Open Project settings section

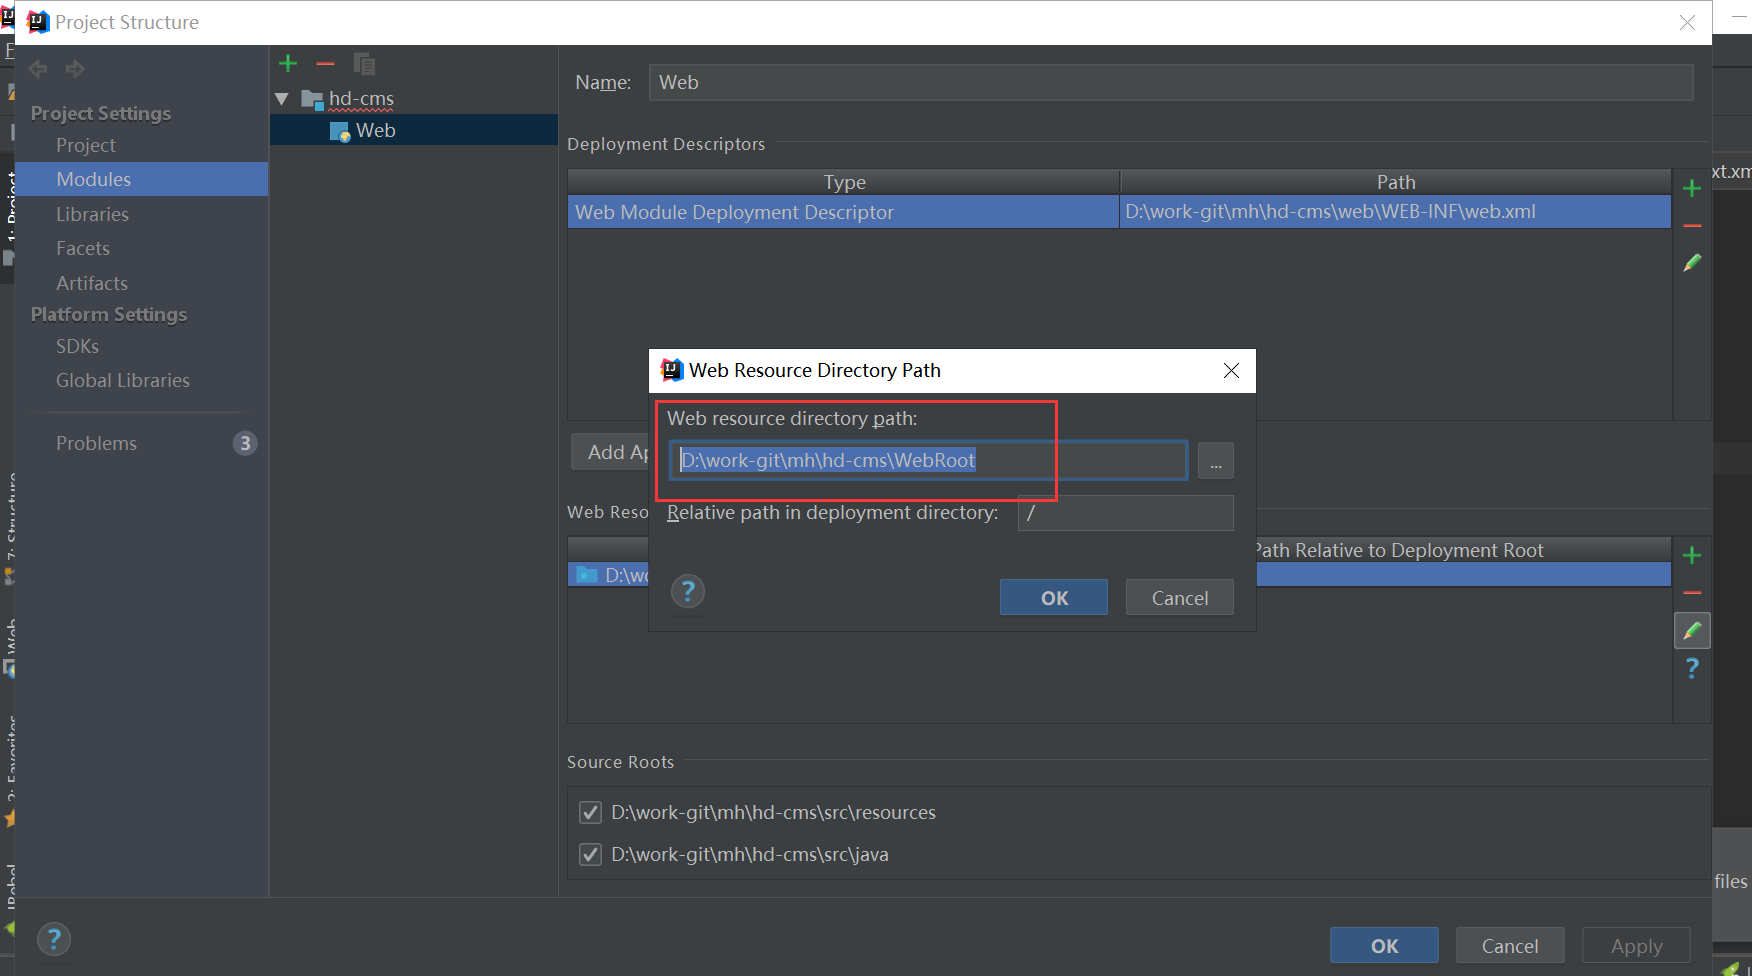pyautogui.click(x=86, y=145)
